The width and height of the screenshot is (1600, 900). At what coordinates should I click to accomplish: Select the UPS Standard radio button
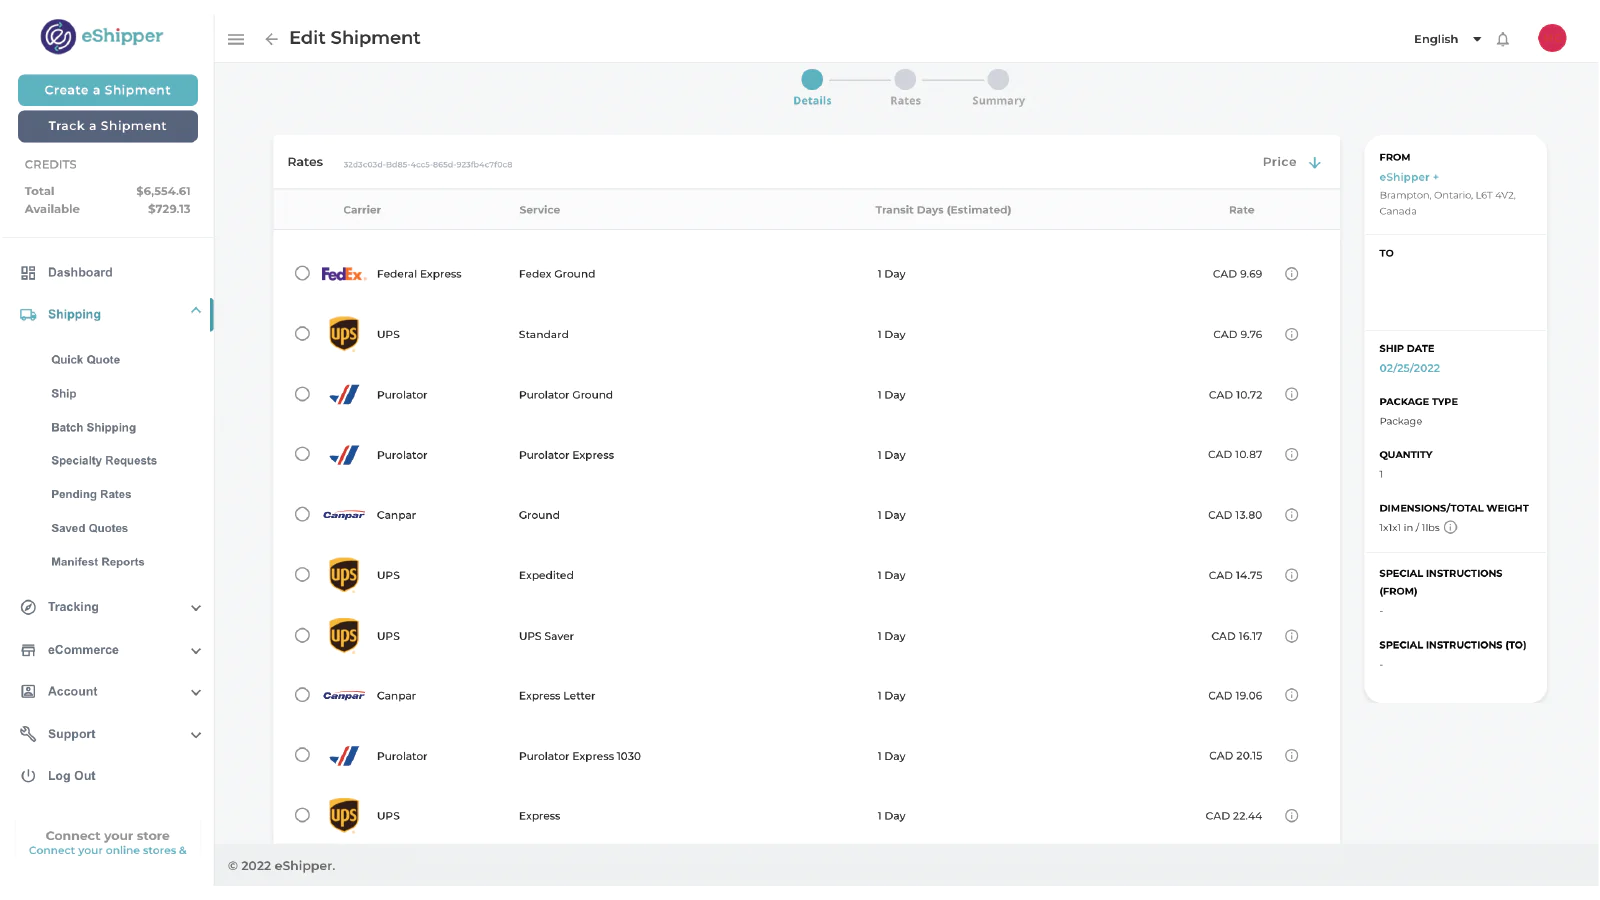tap(302, 333)
